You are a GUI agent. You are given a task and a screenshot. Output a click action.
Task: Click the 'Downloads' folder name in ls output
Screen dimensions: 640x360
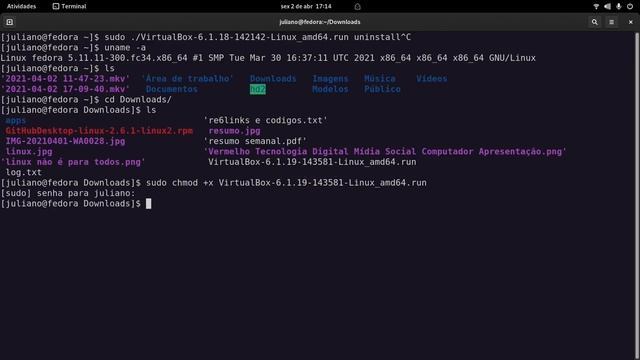(273, 78)
